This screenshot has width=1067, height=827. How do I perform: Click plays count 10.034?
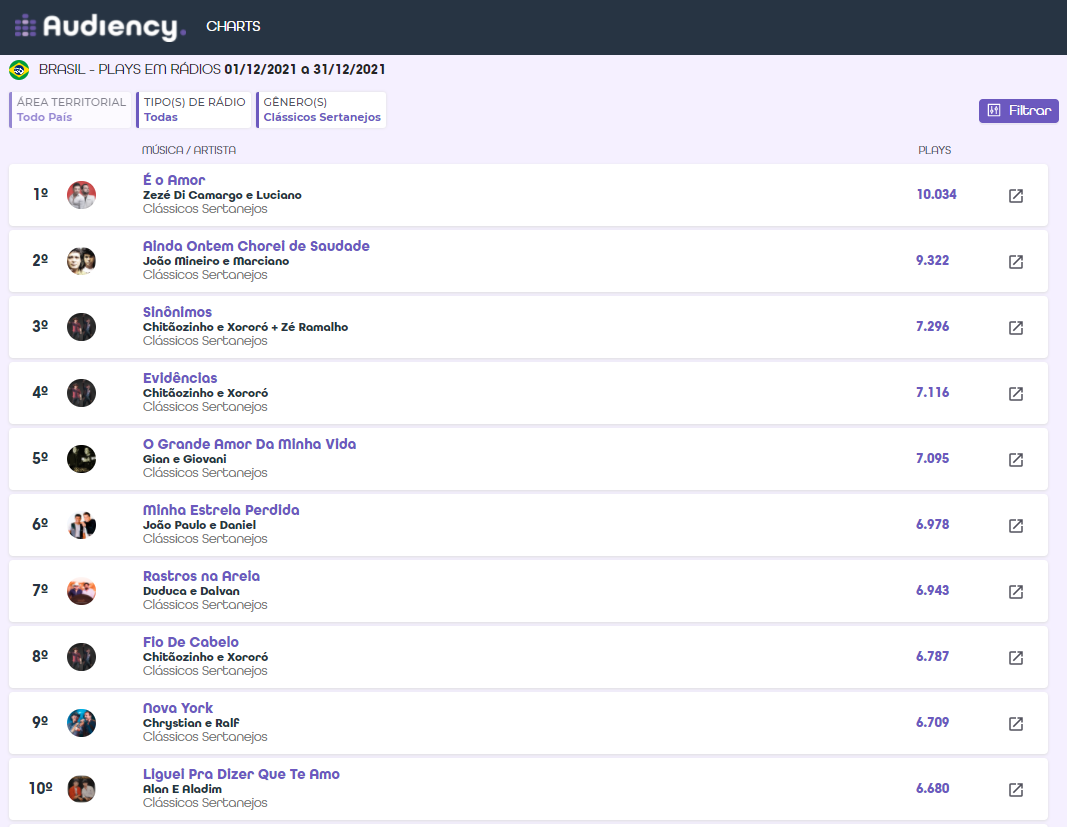tap(936, 195)
